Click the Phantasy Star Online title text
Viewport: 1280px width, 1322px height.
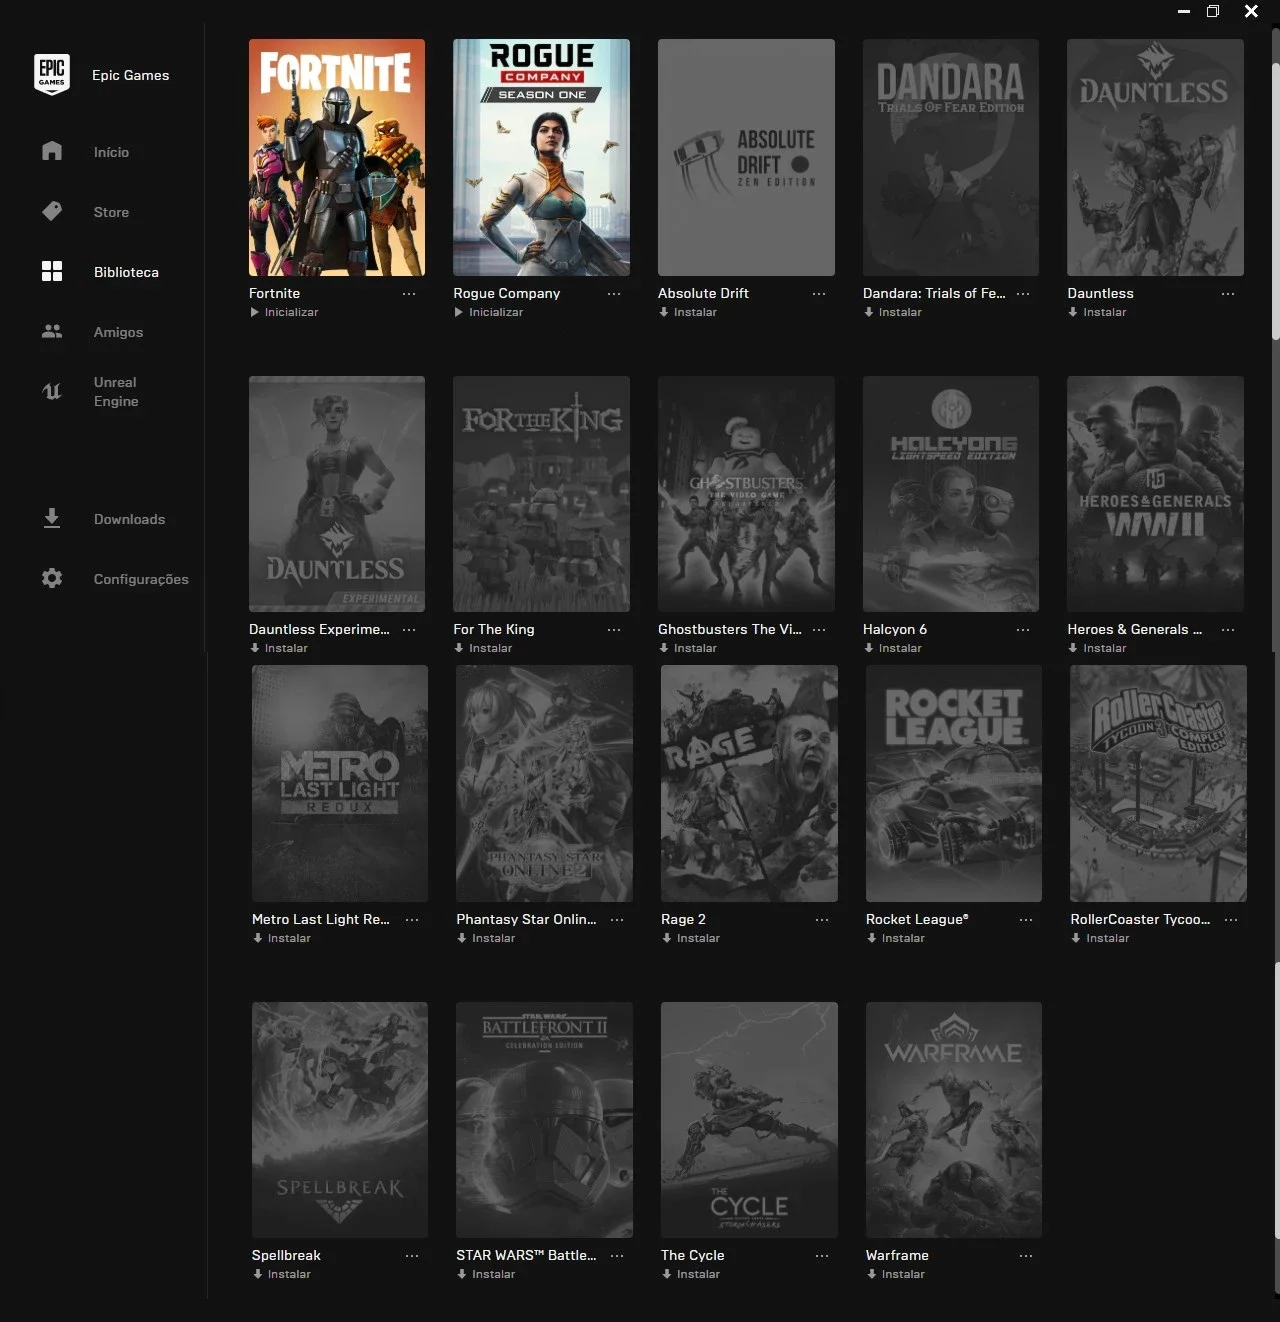pyautogui.click(x=526, y=919)
